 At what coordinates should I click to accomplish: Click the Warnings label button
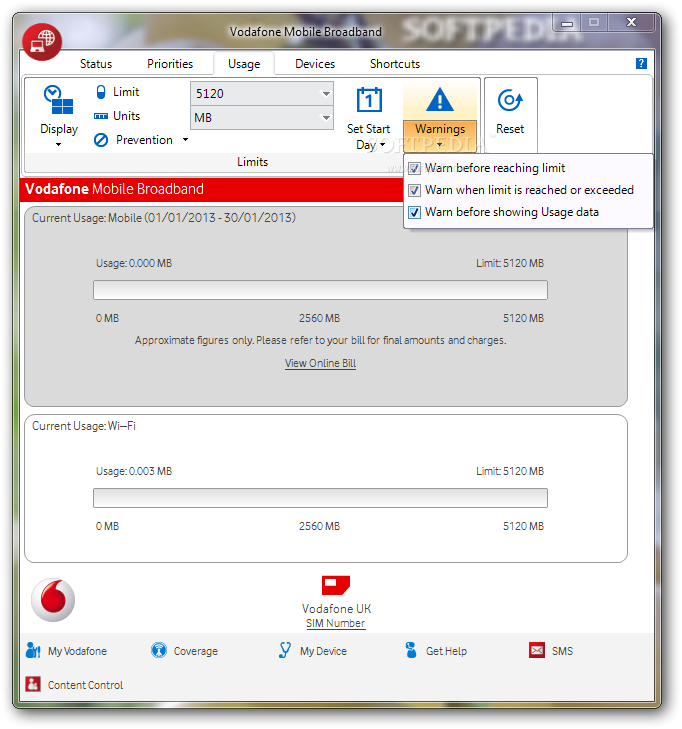pos(440,129)
